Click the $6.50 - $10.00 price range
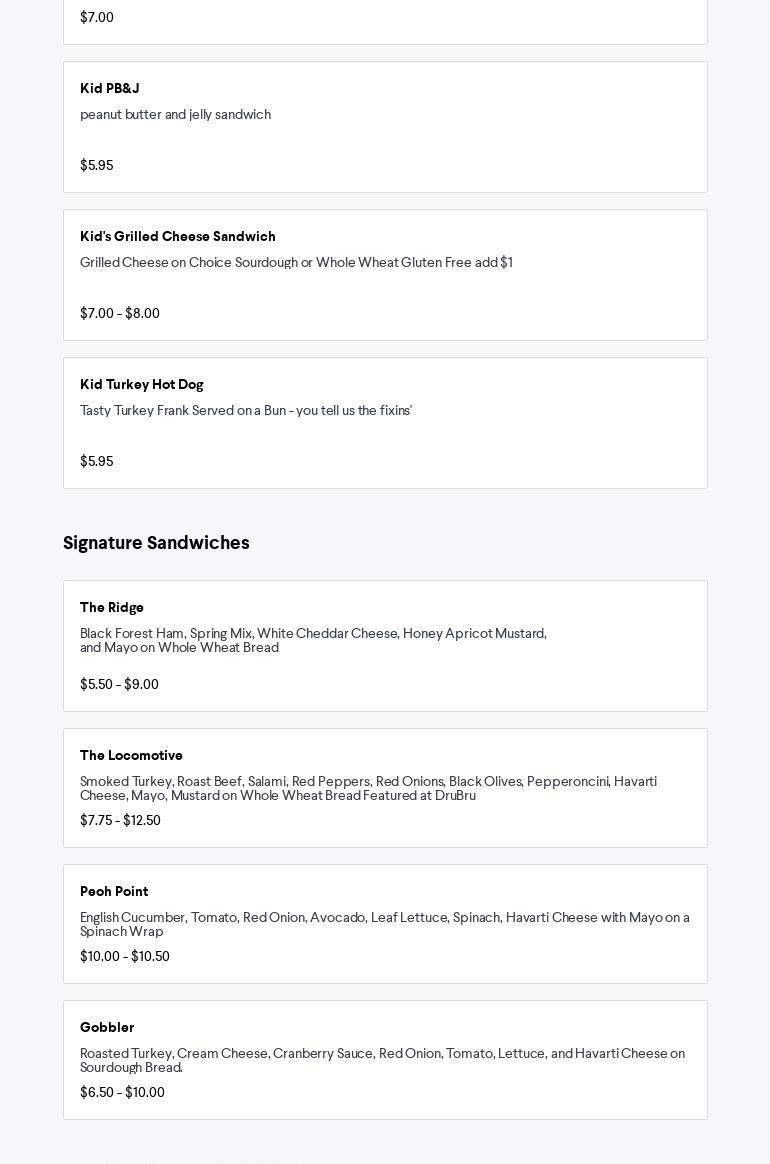This screenshot has width=770, height=1164. [x=122, y=1093]
